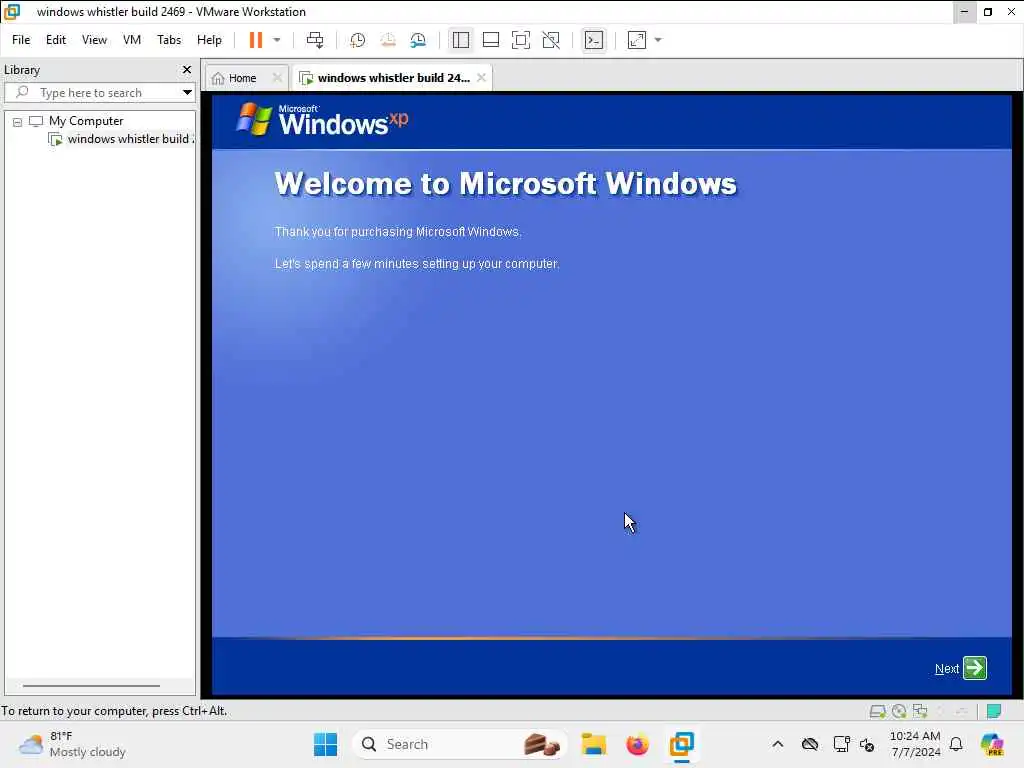
Task: Click the Unity mode toolbar icon
Action: (x=551, y=40)
